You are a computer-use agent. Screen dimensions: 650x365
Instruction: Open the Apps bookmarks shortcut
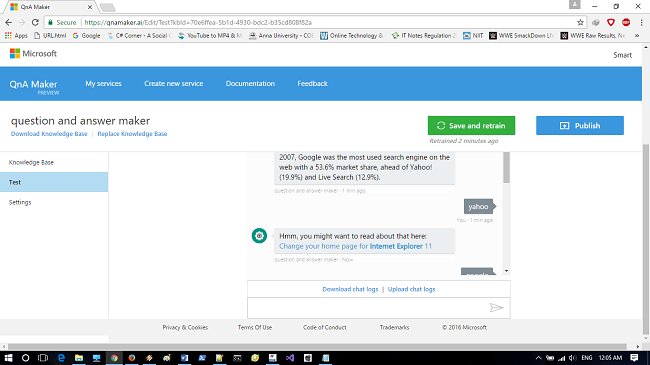coord(16,36)
